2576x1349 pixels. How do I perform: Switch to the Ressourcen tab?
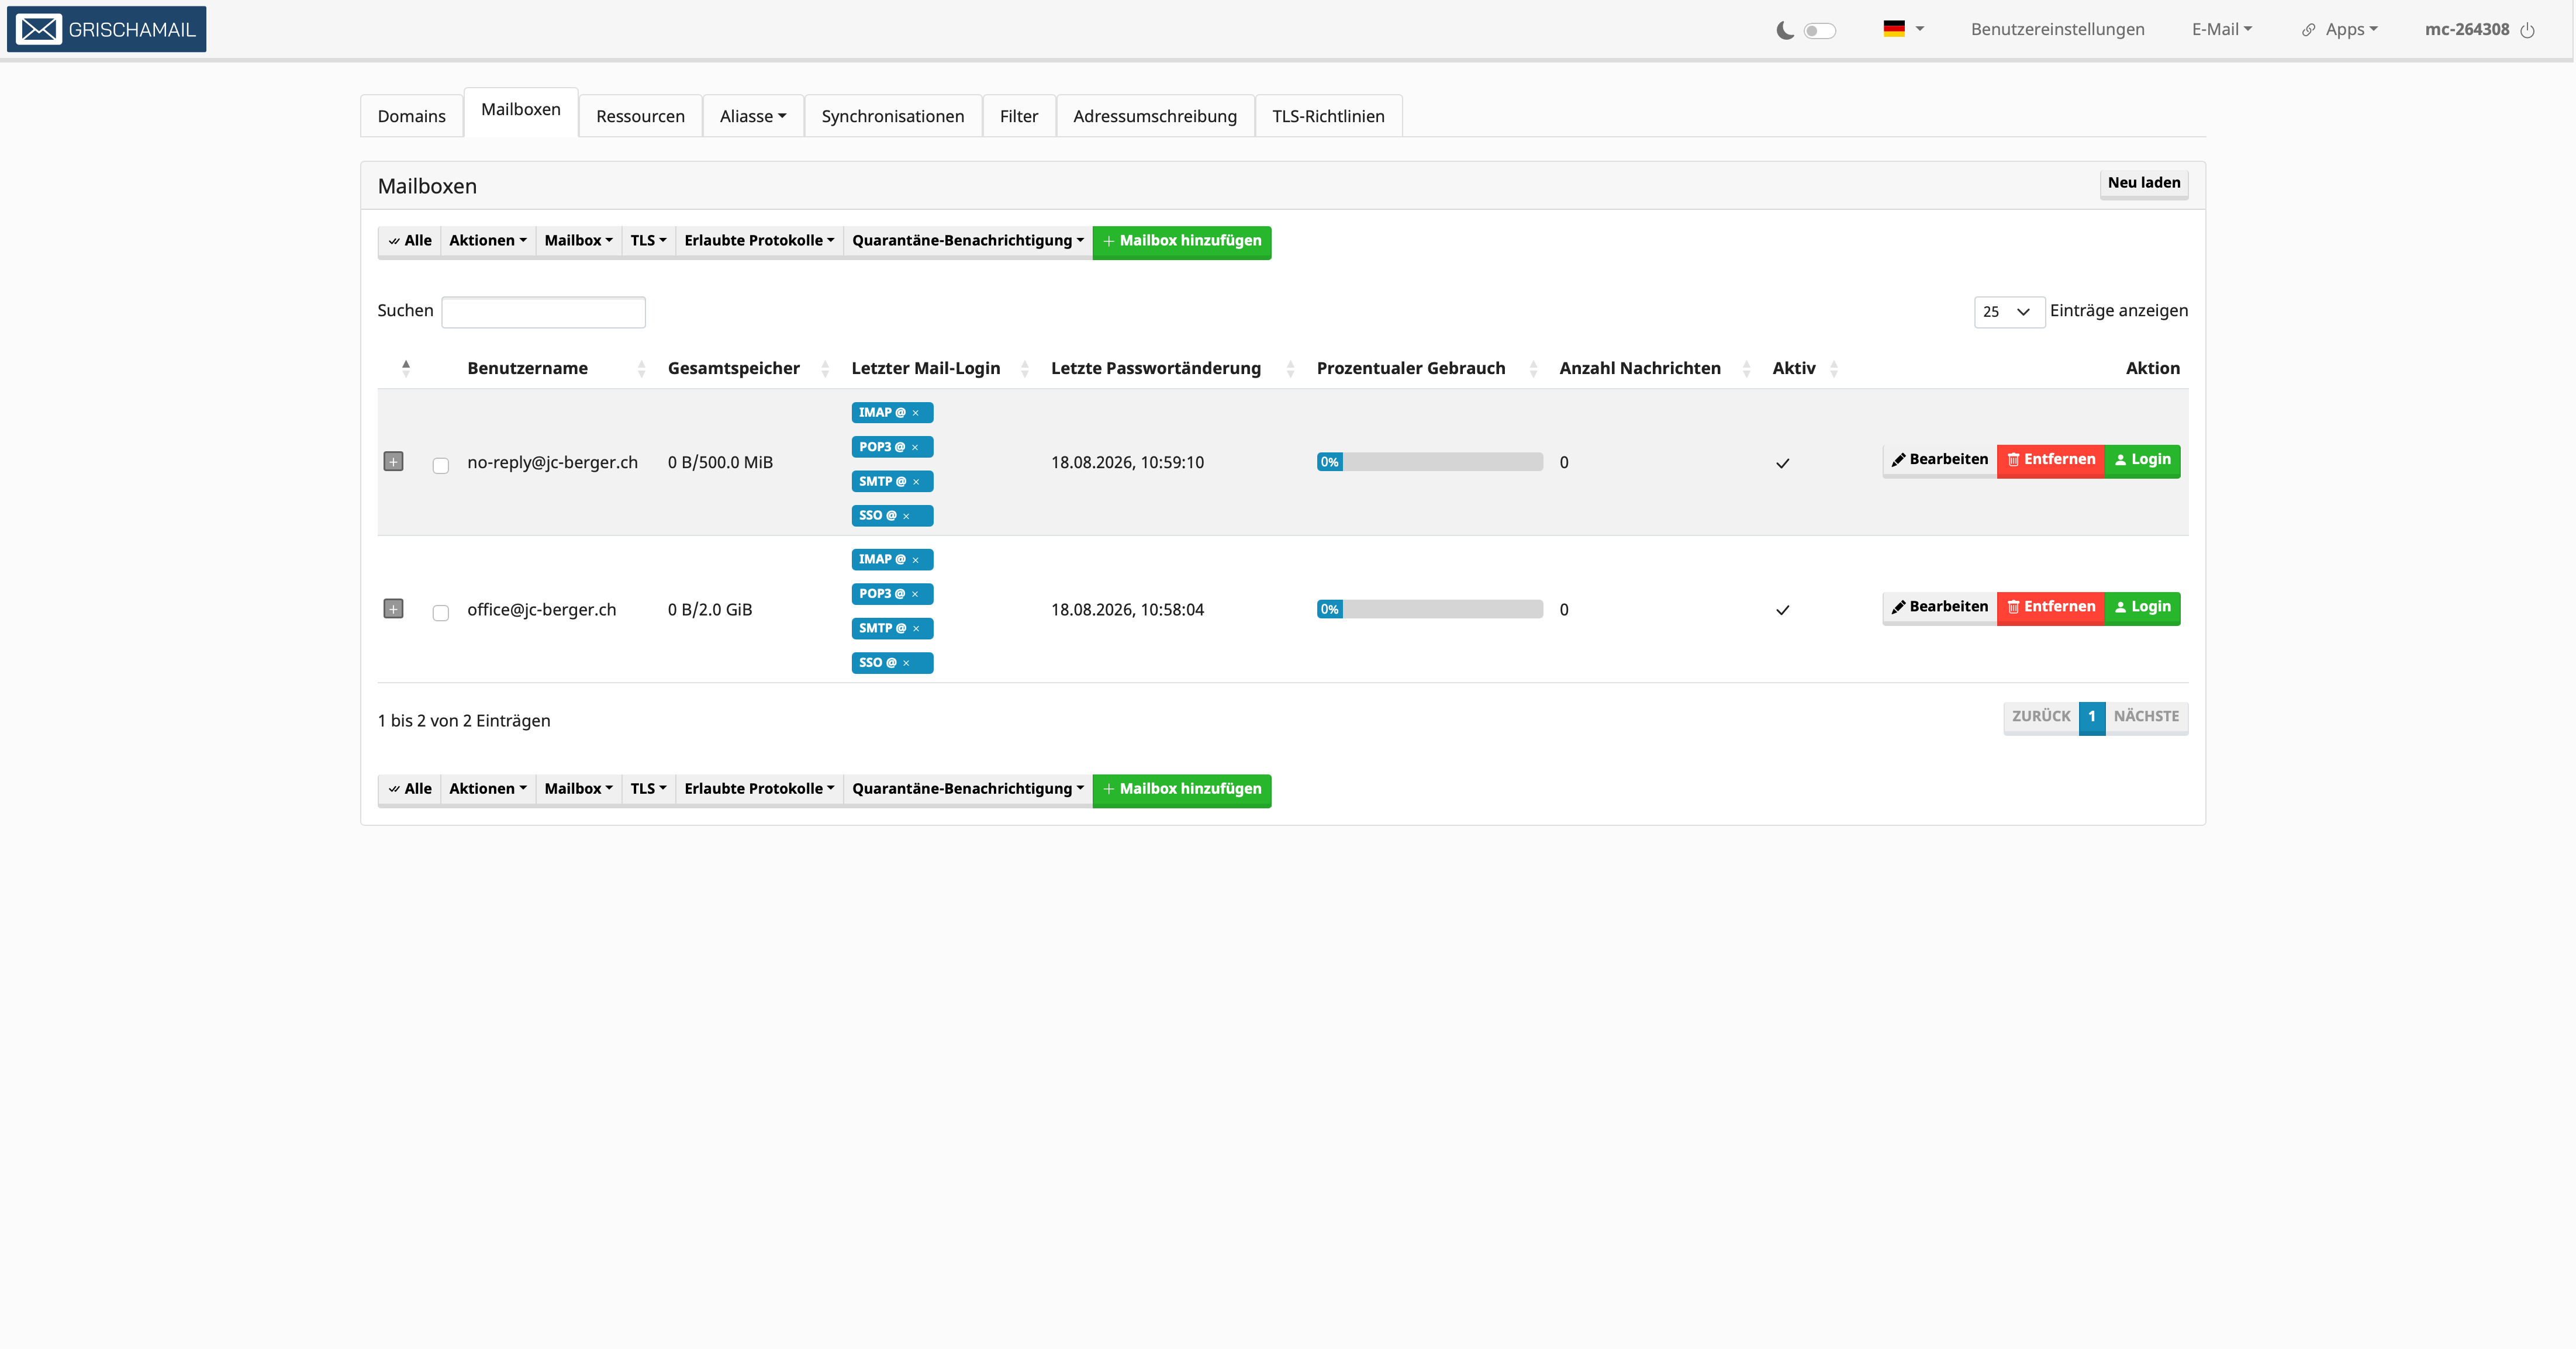(640, 116)
